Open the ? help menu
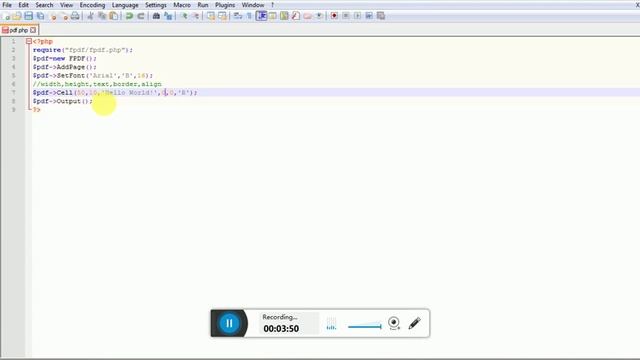This screenshot has width=640, height=360. [272, 5]
